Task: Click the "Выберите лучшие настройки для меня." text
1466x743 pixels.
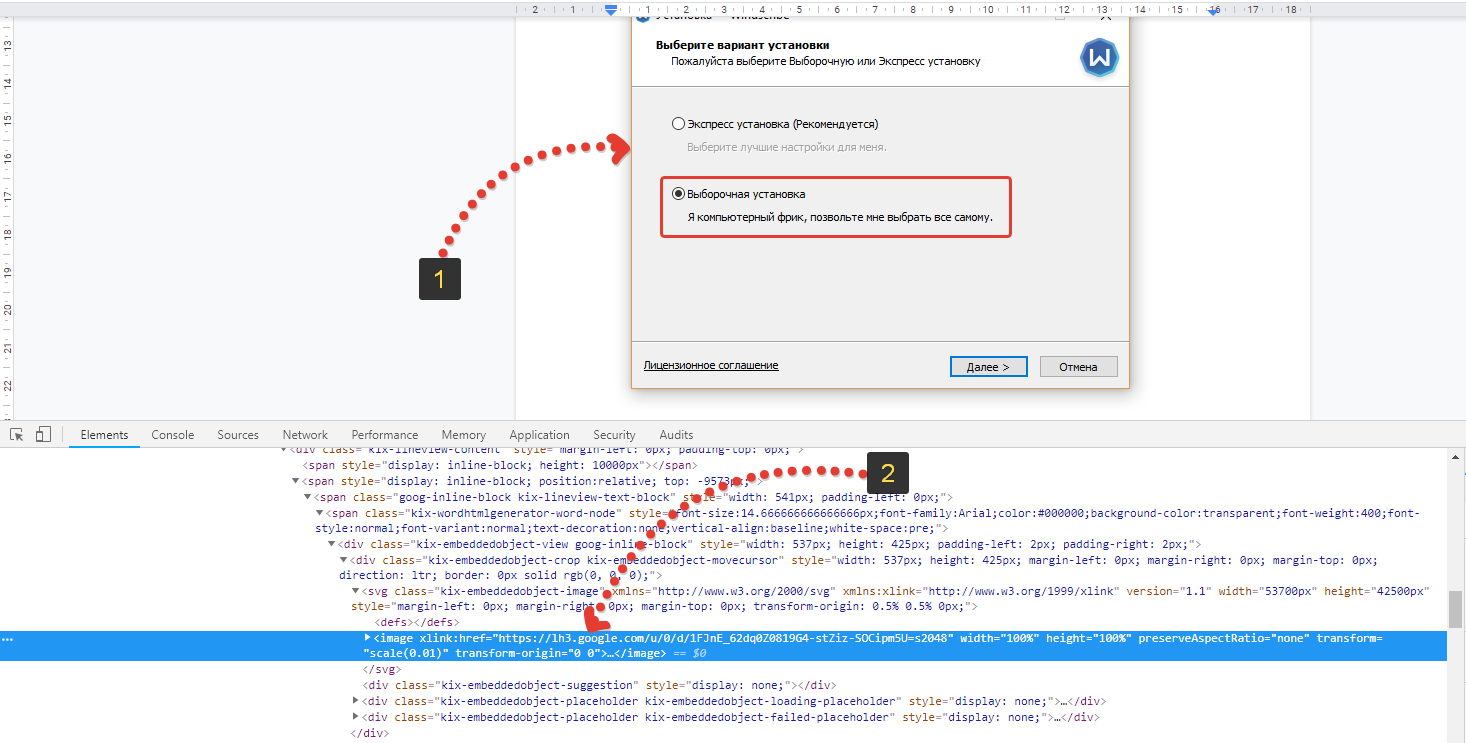Action: [786, 147]
